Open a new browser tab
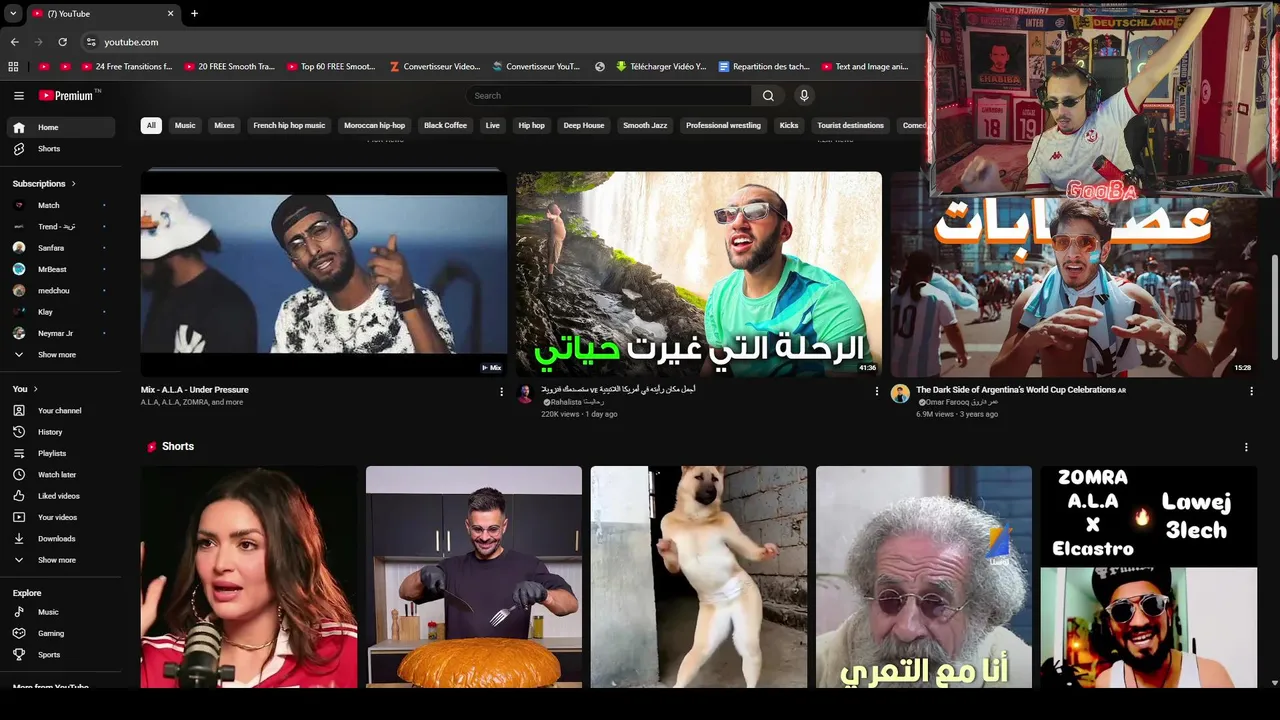Viewport: 1280px width, 720px height. 194,13
